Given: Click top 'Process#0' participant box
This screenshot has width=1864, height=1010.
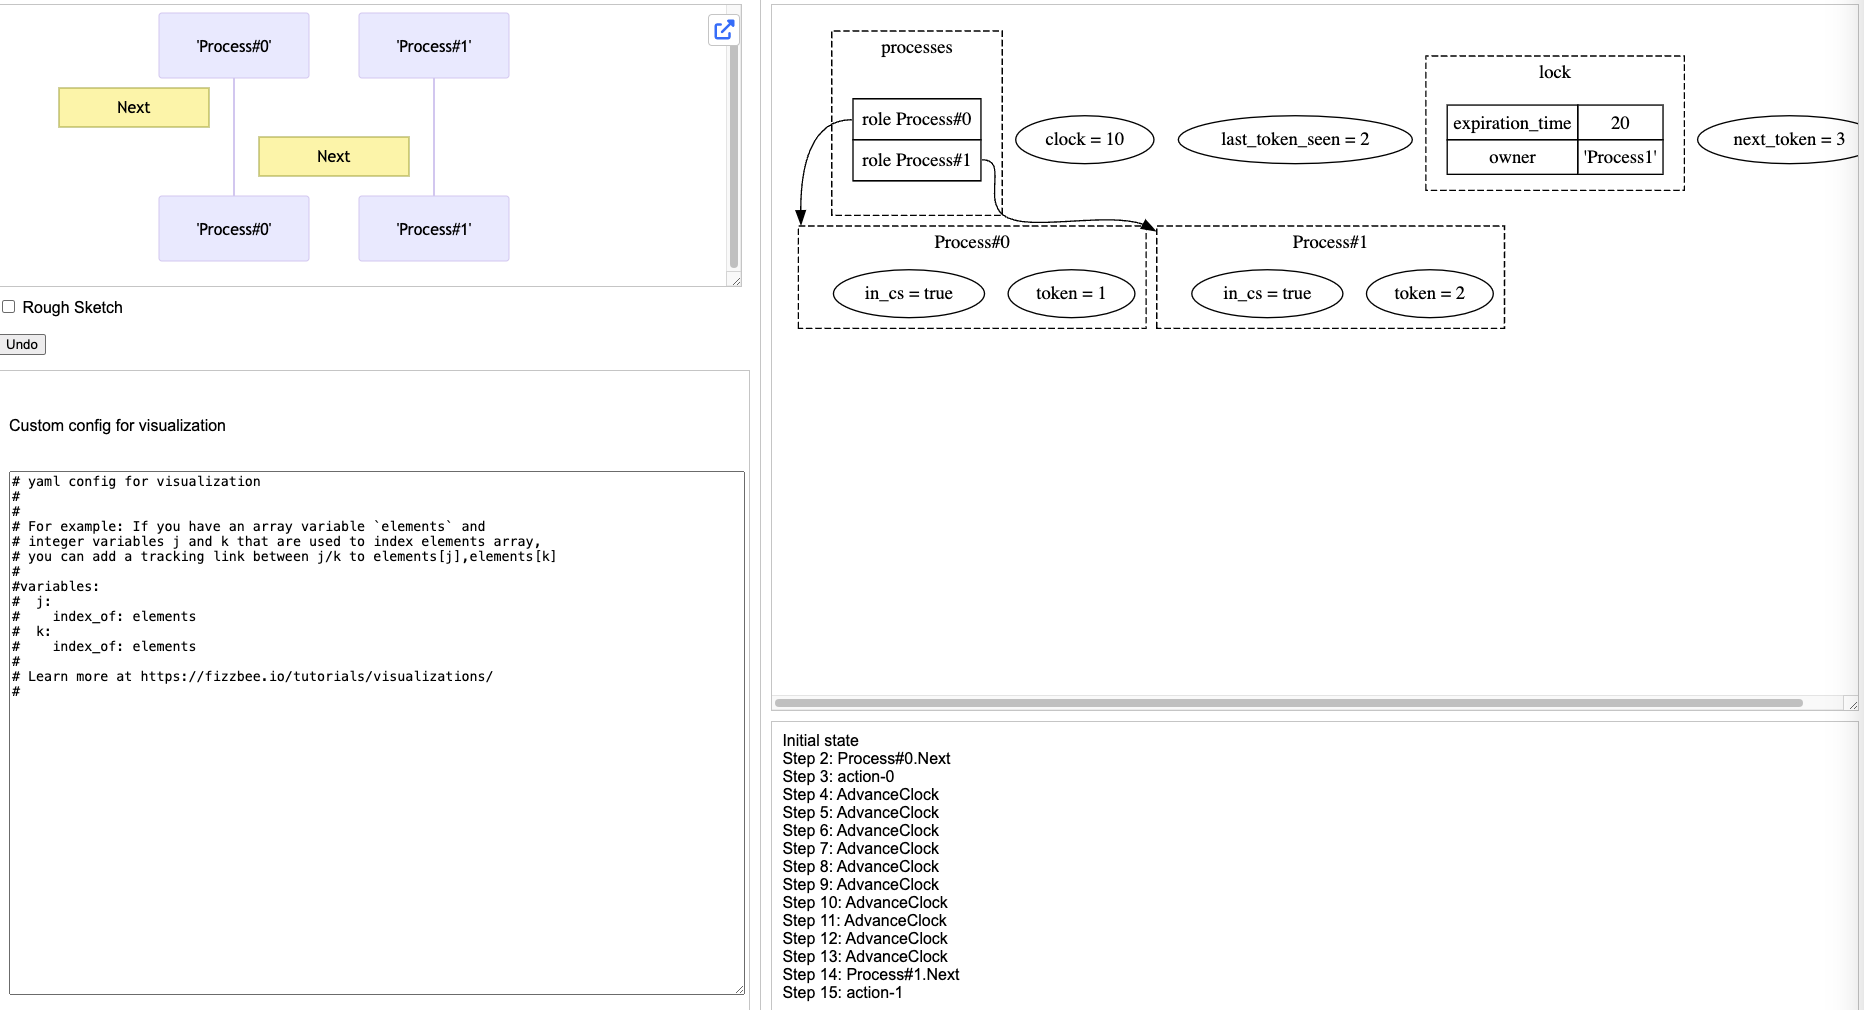Looking at the screenshot, I should coord(234,46).
